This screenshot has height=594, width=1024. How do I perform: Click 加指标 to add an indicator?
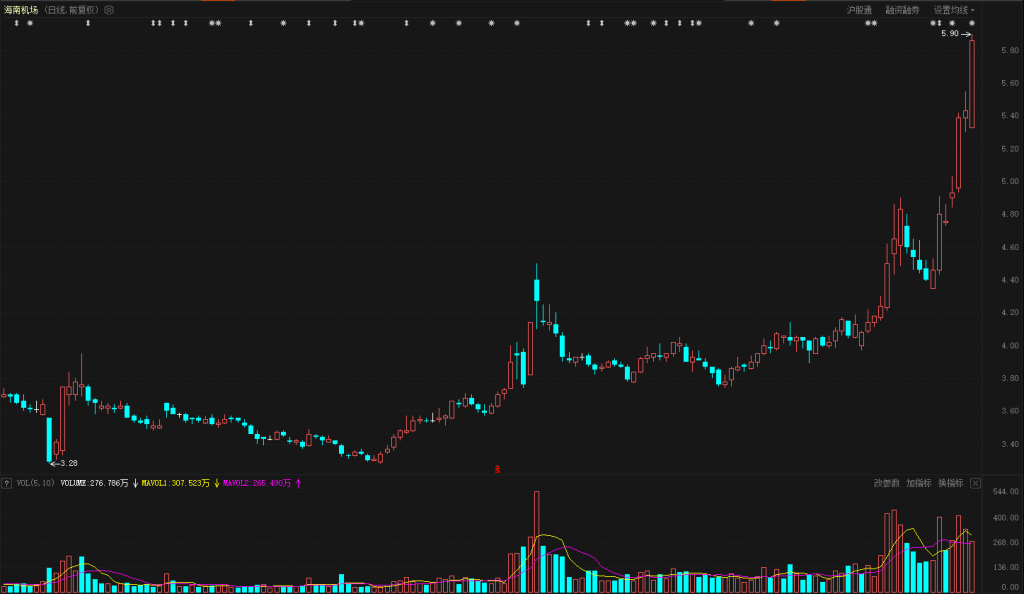tap(918, 483)
